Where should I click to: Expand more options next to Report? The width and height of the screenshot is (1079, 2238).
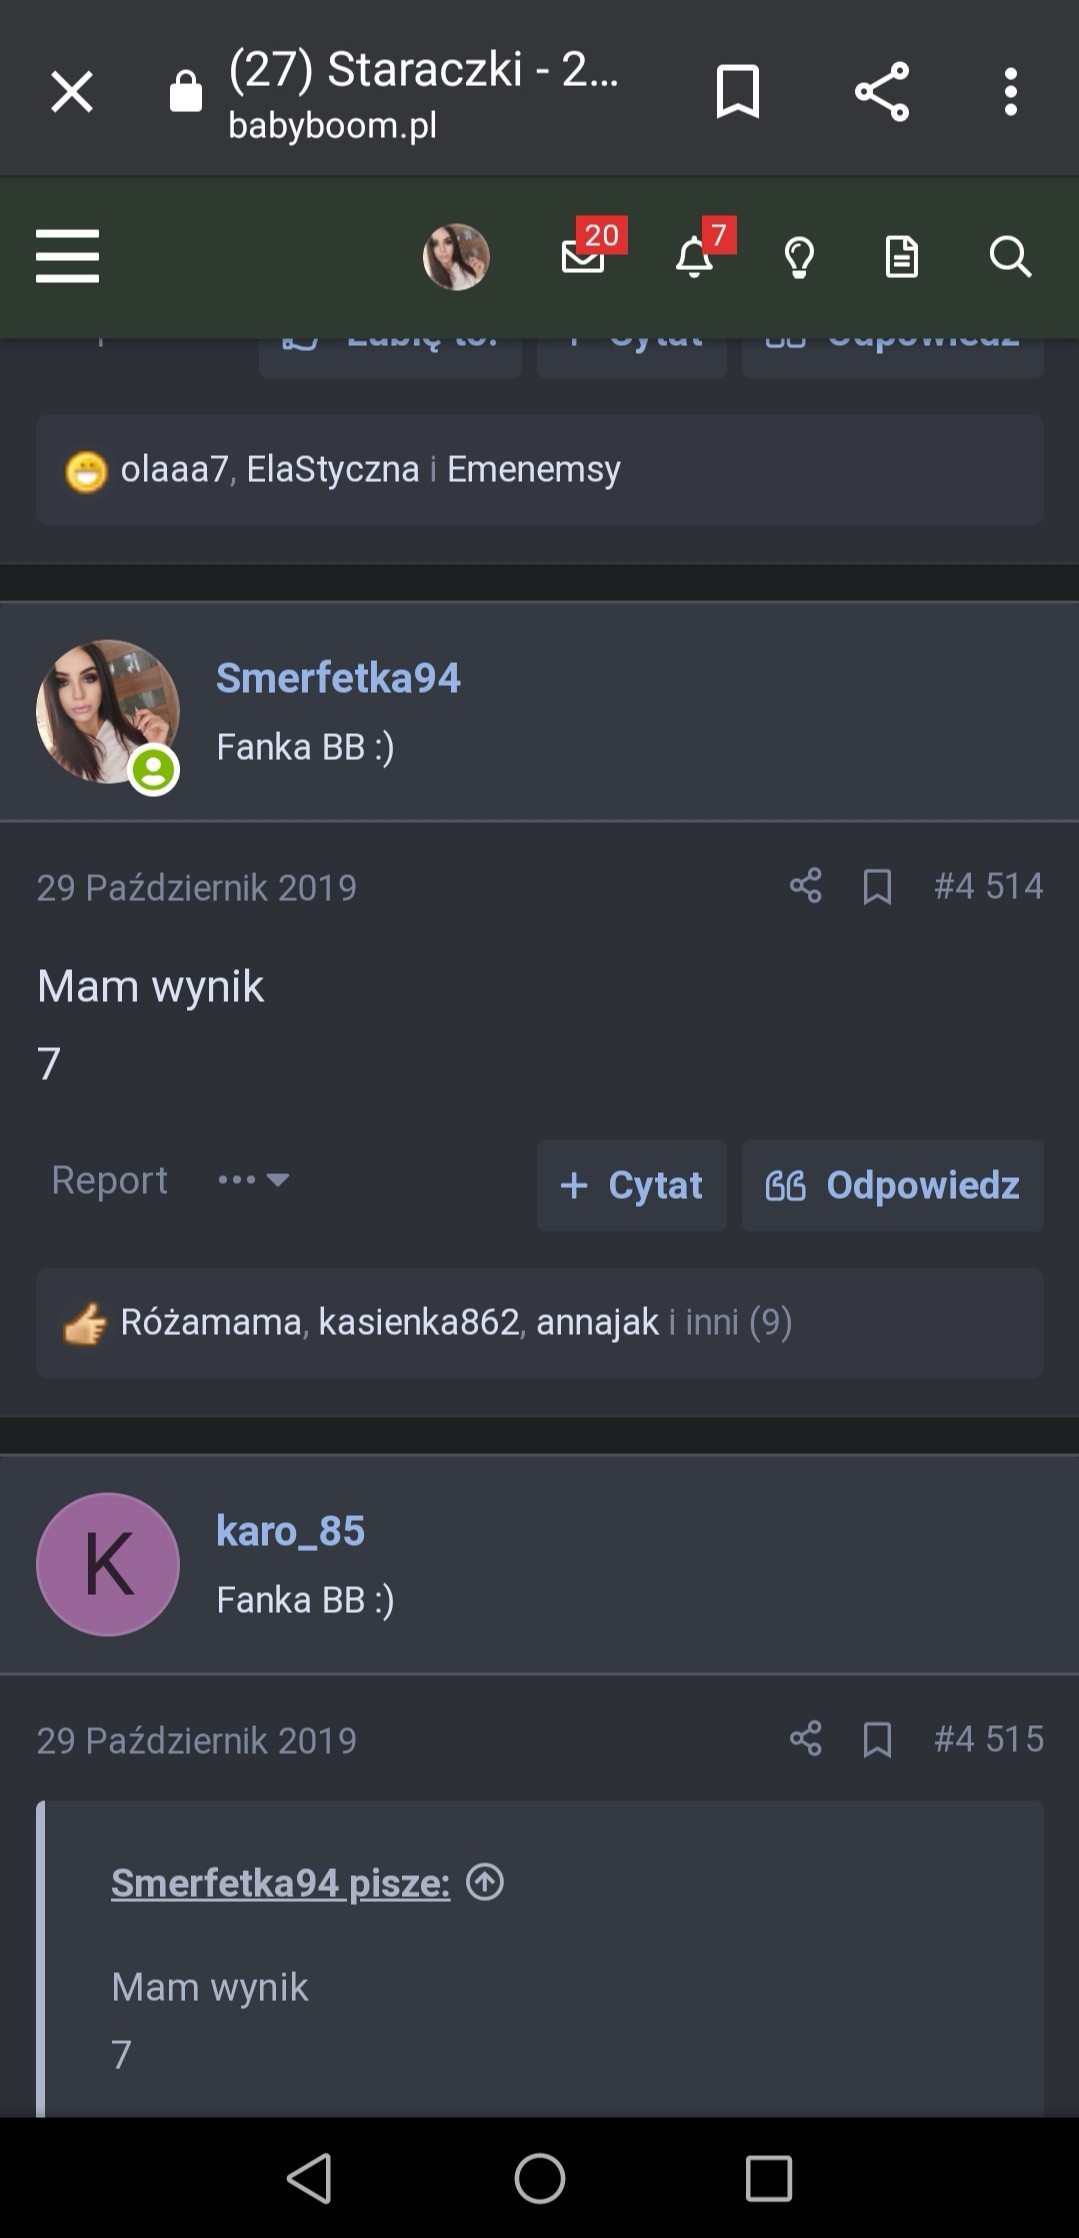pyautogui.click(x=254, y=1180)
